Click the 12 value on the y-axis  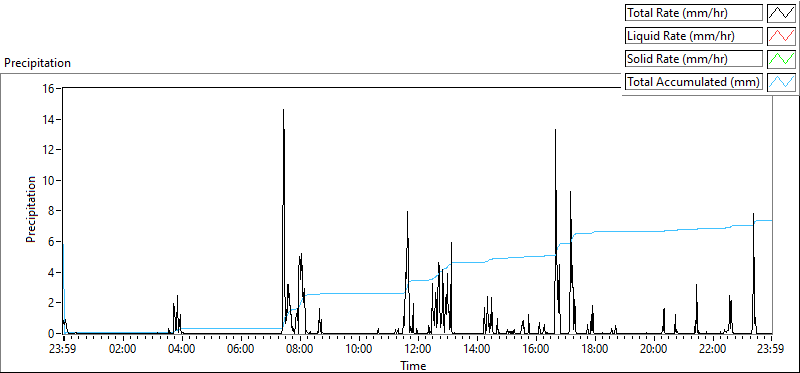pos(49,150)
